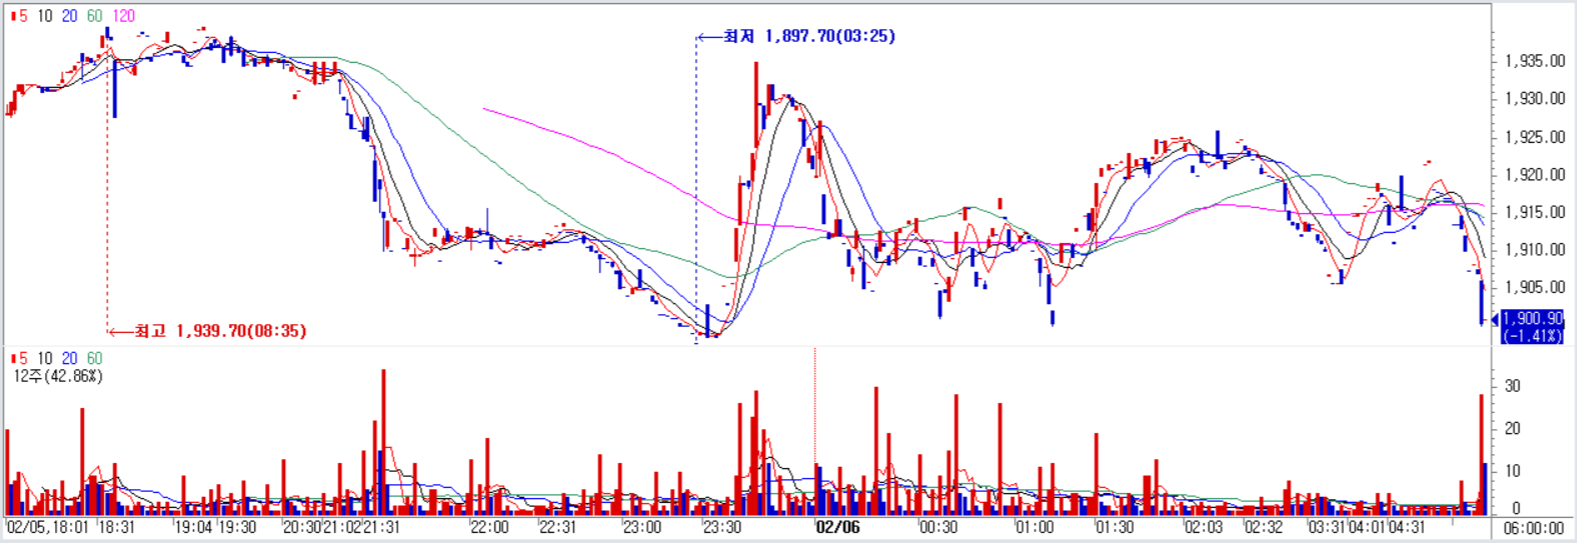Screen dimensions: 1577x543
Task: Click the 12주(42.86%) volume label
Action: 58,376
